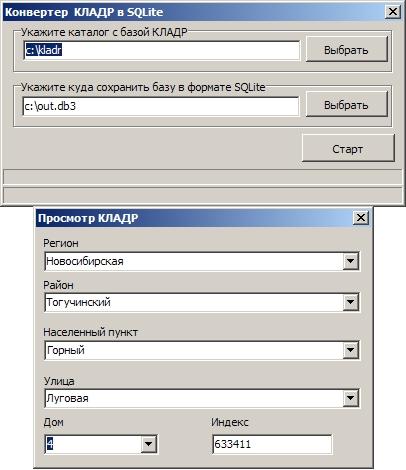Expand the Регион dropdown arrow
Image resolution: width=406 pixels, height=470 pixels.
351,261
